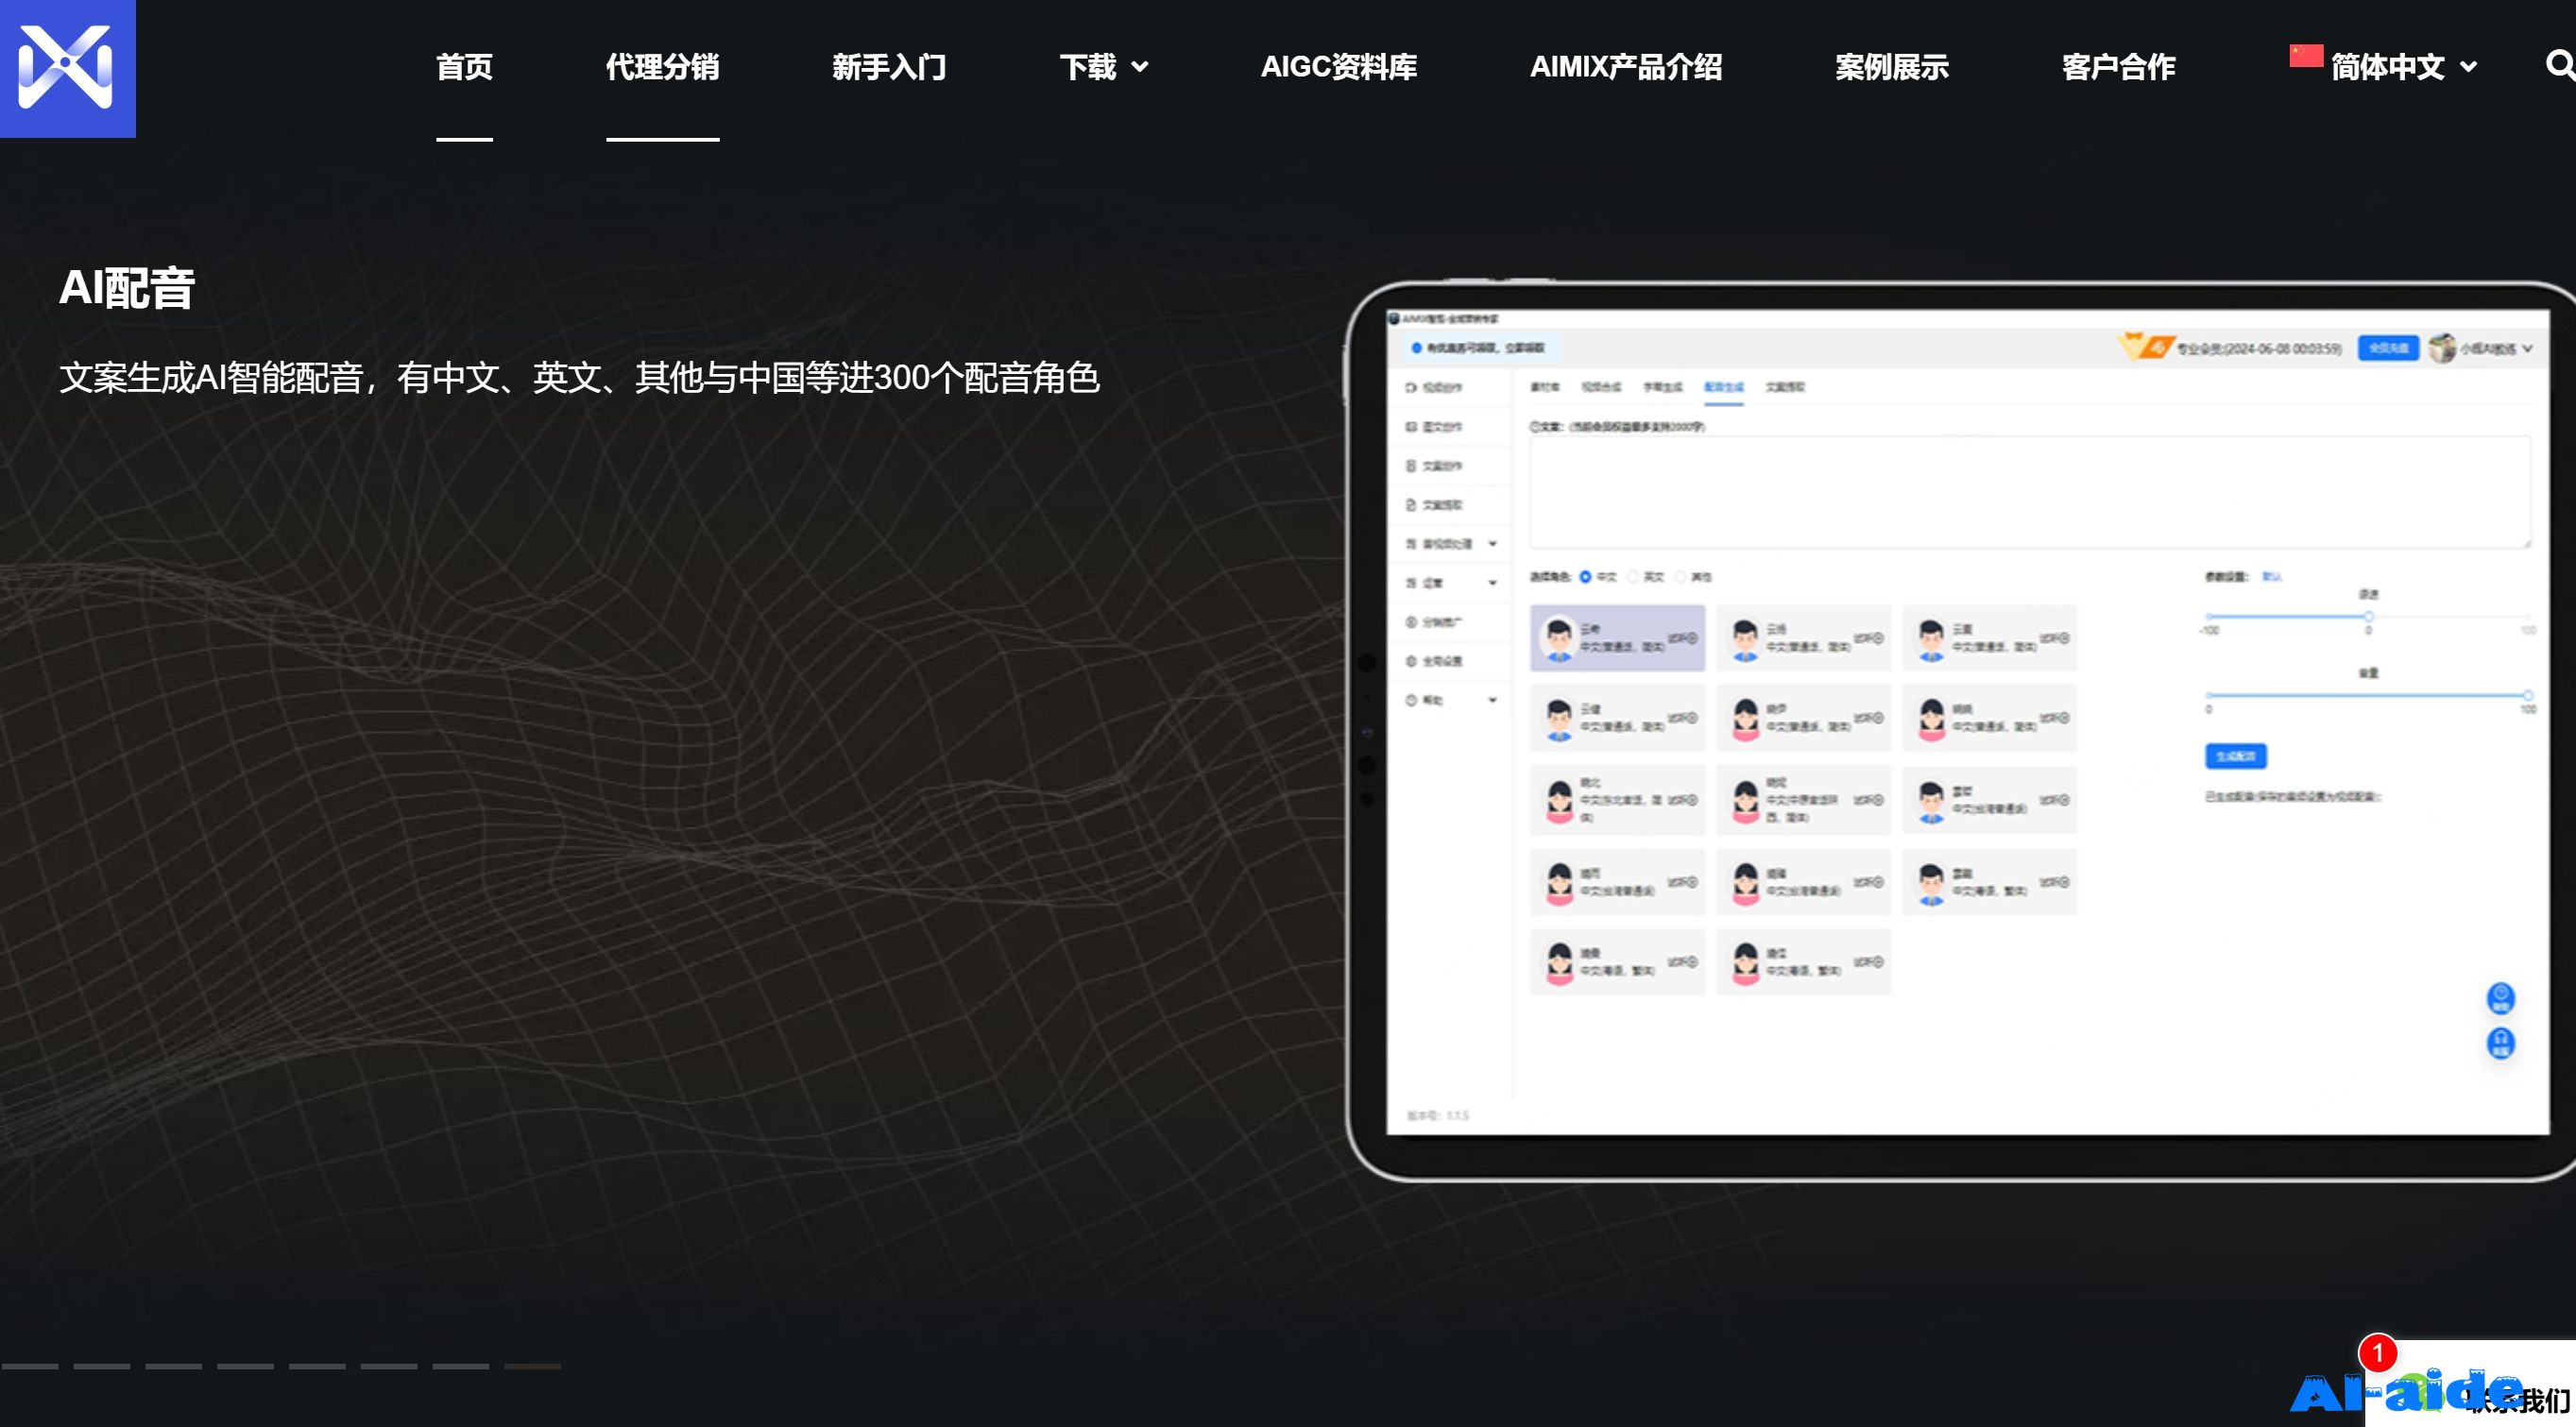This screenshot has width=2576, height=1427.
Task: Click the orange VIP membership badge icon
Action: (x=2145, y=346)
